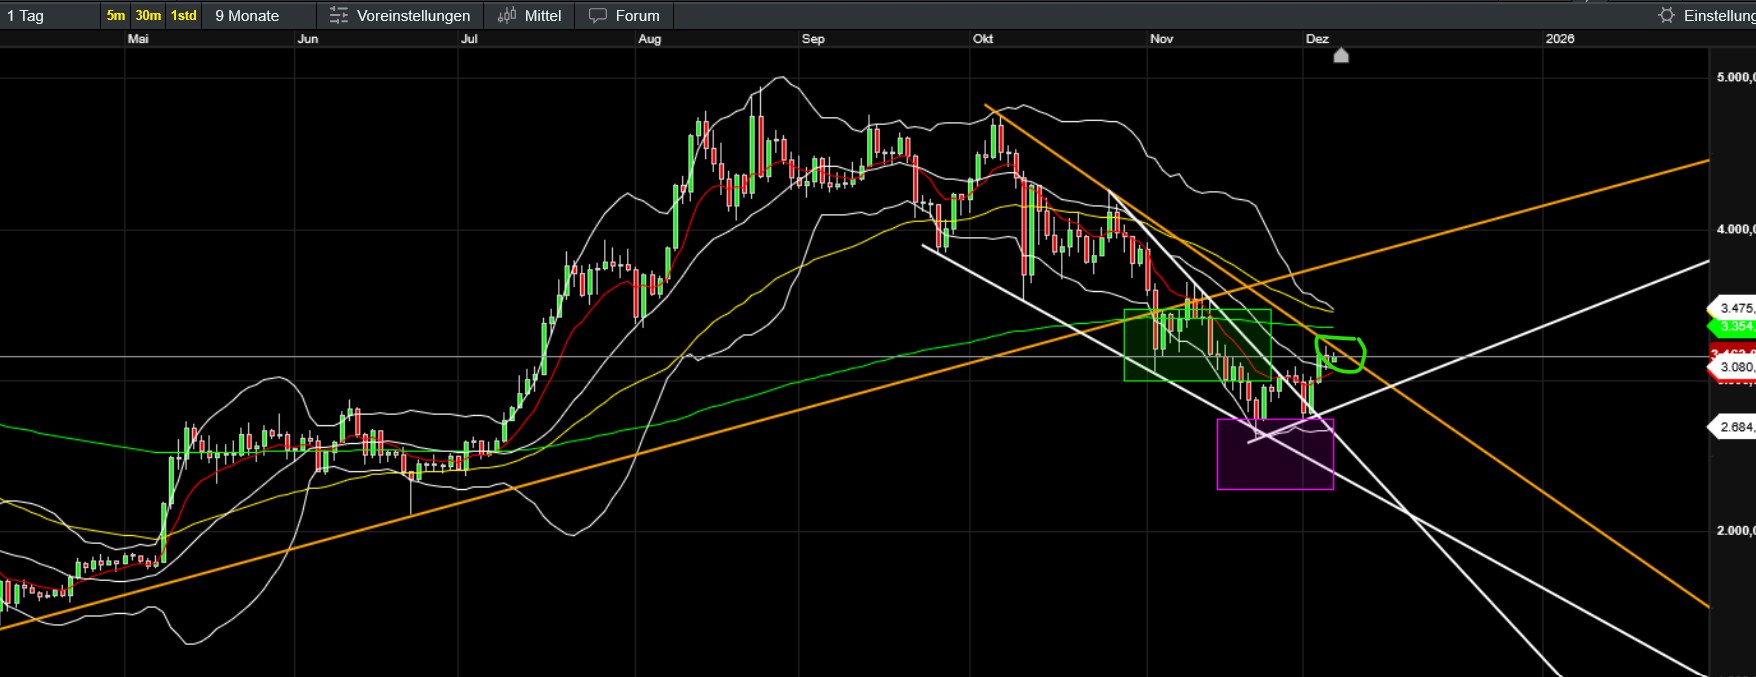Viewport: 1756px width, 677px height.
Task: Click the Einstellungen gear icon
Action: click(x=1666, y=15)
